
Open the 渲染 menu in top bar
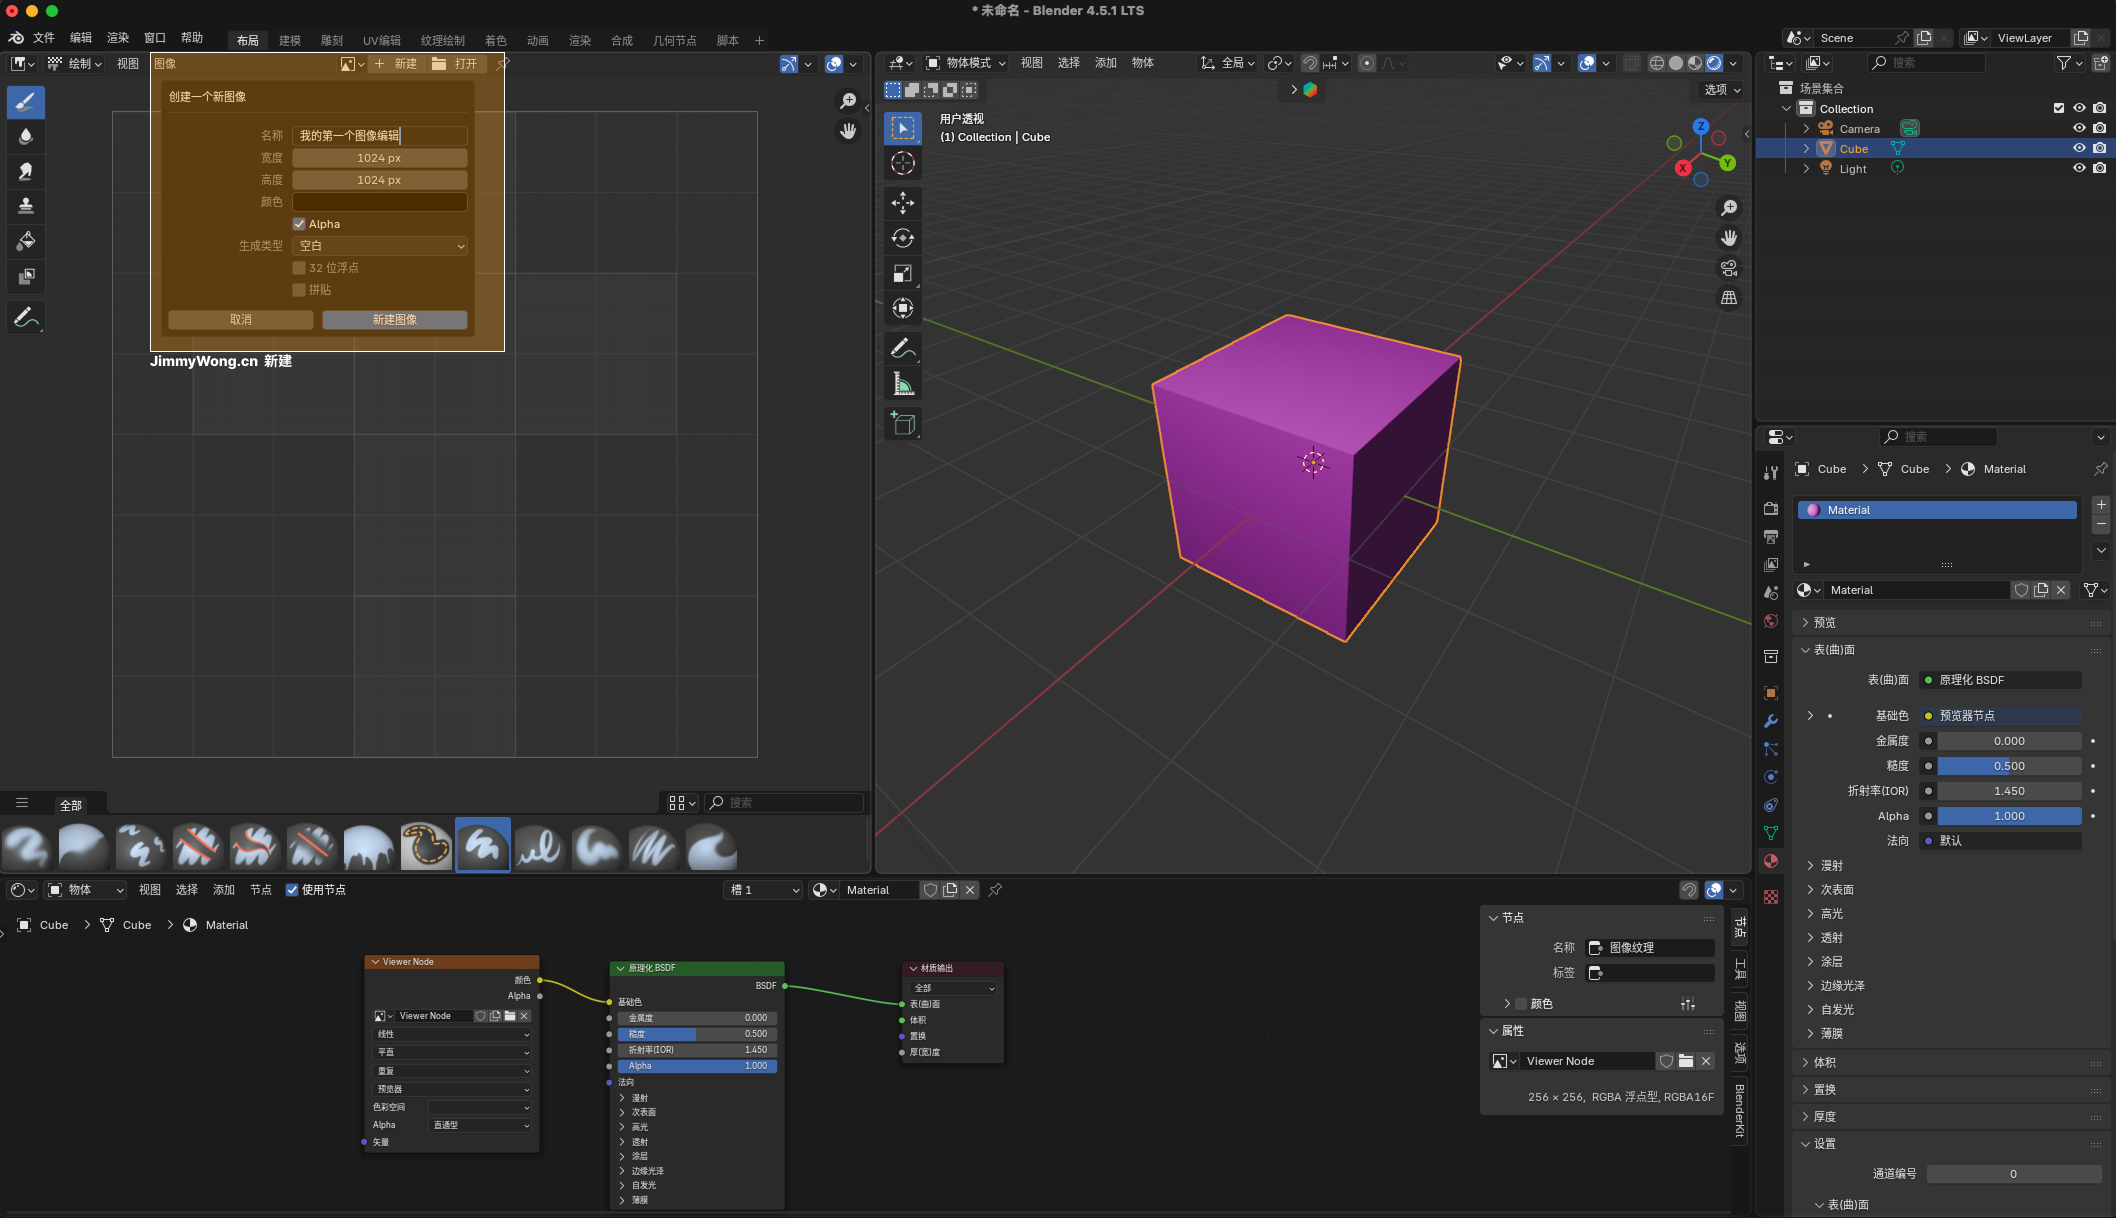(x=118, y=38)
